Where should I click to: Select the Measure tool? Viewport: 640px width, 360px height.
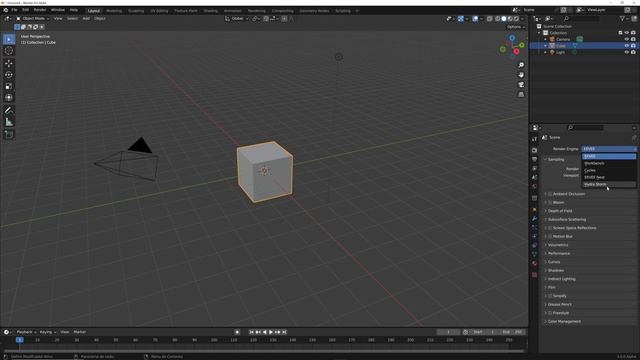[9, 122]
